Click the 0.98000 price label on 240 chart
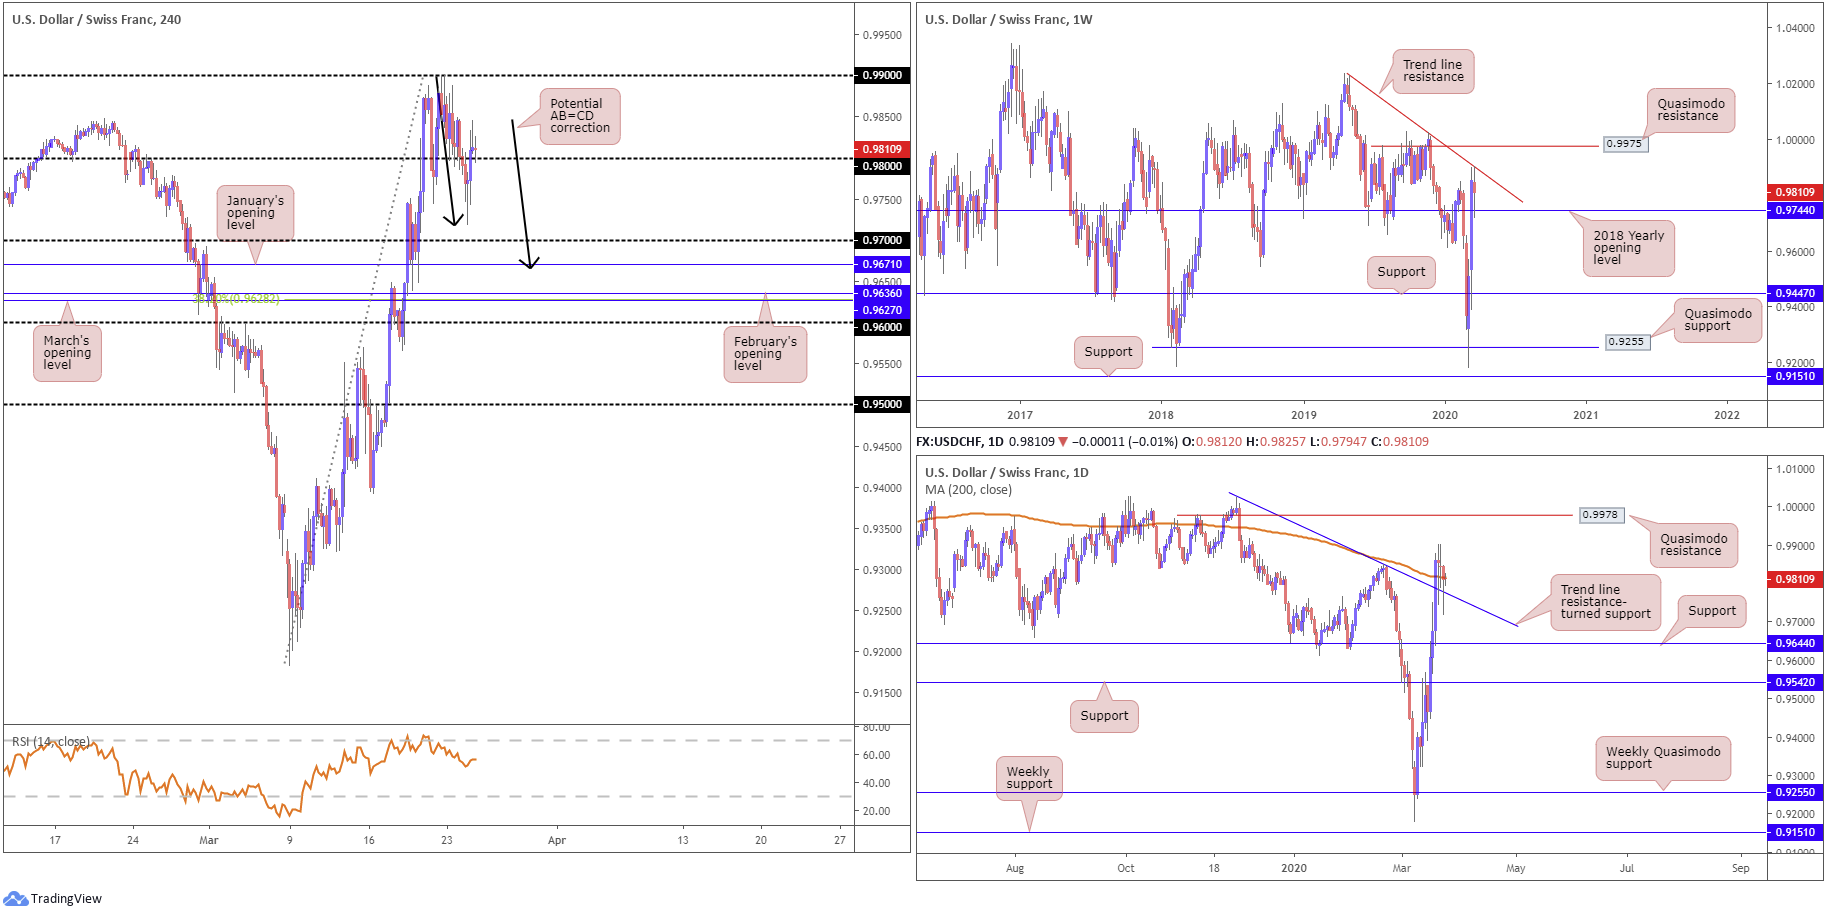 click(882, 166)
